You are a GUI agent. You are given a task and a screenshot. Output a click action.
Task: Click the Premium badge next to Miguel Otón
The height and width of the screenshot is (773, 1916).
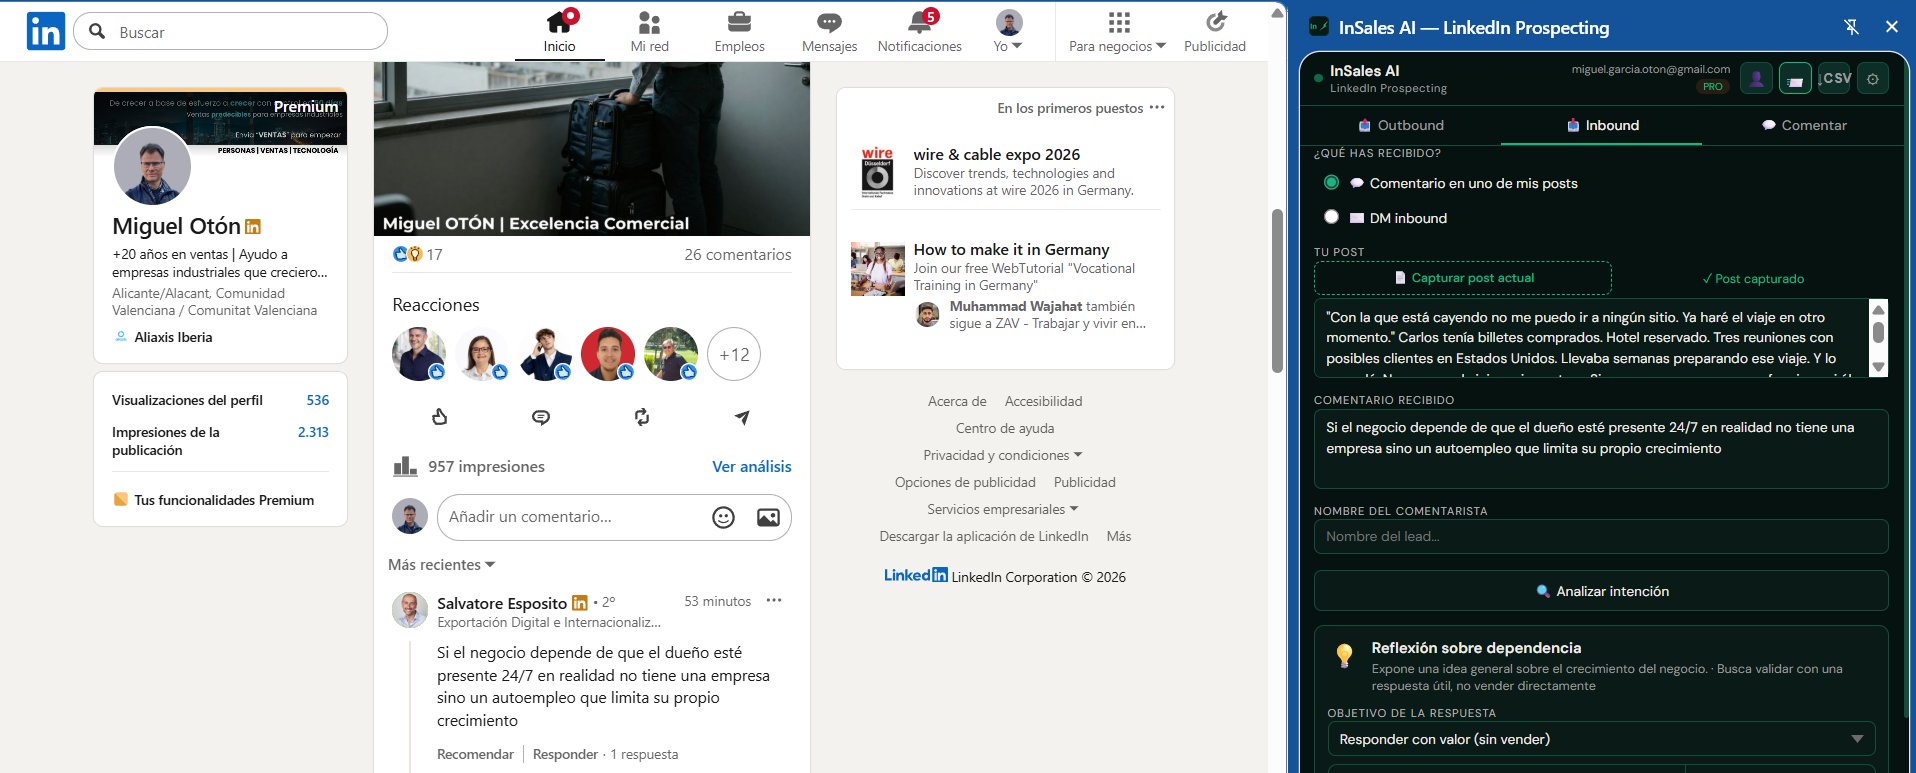[x=253, y=227]
